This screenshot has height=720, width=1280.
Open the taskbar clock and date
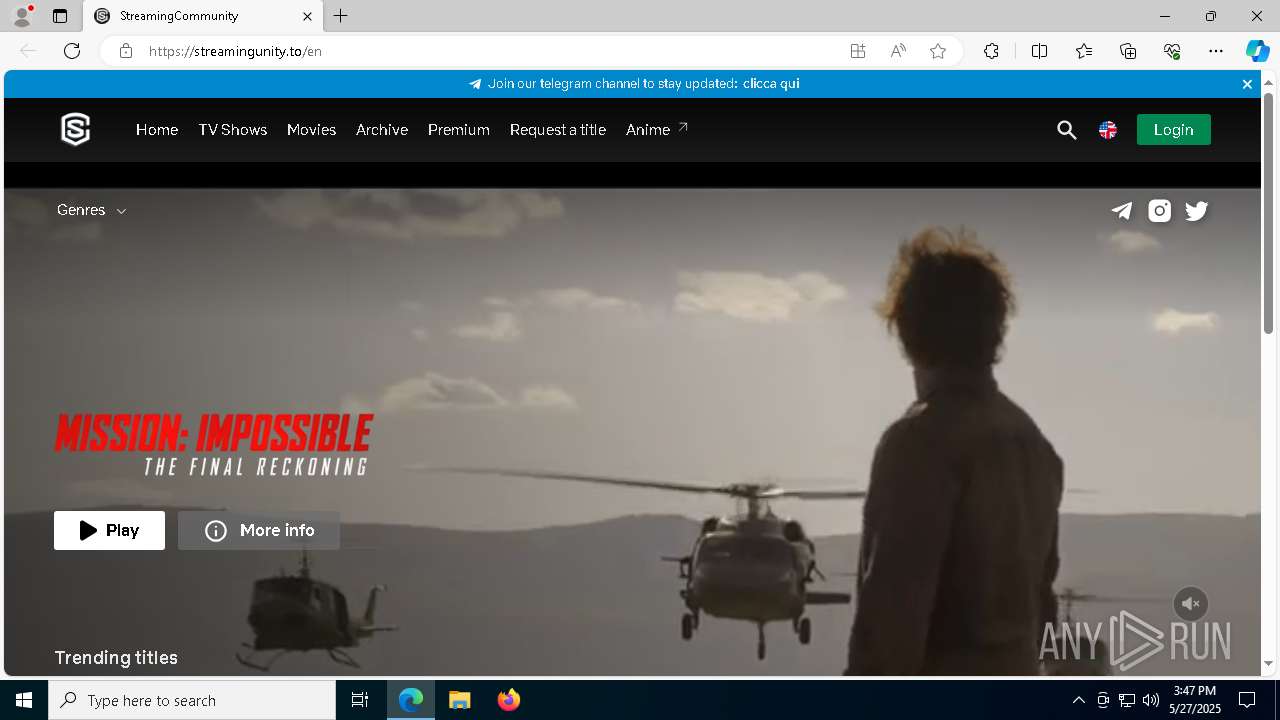click(1195, 700)
